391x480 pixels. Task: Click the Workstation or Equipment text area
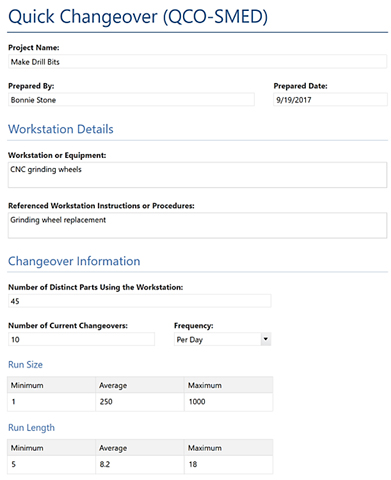point(197,175)
